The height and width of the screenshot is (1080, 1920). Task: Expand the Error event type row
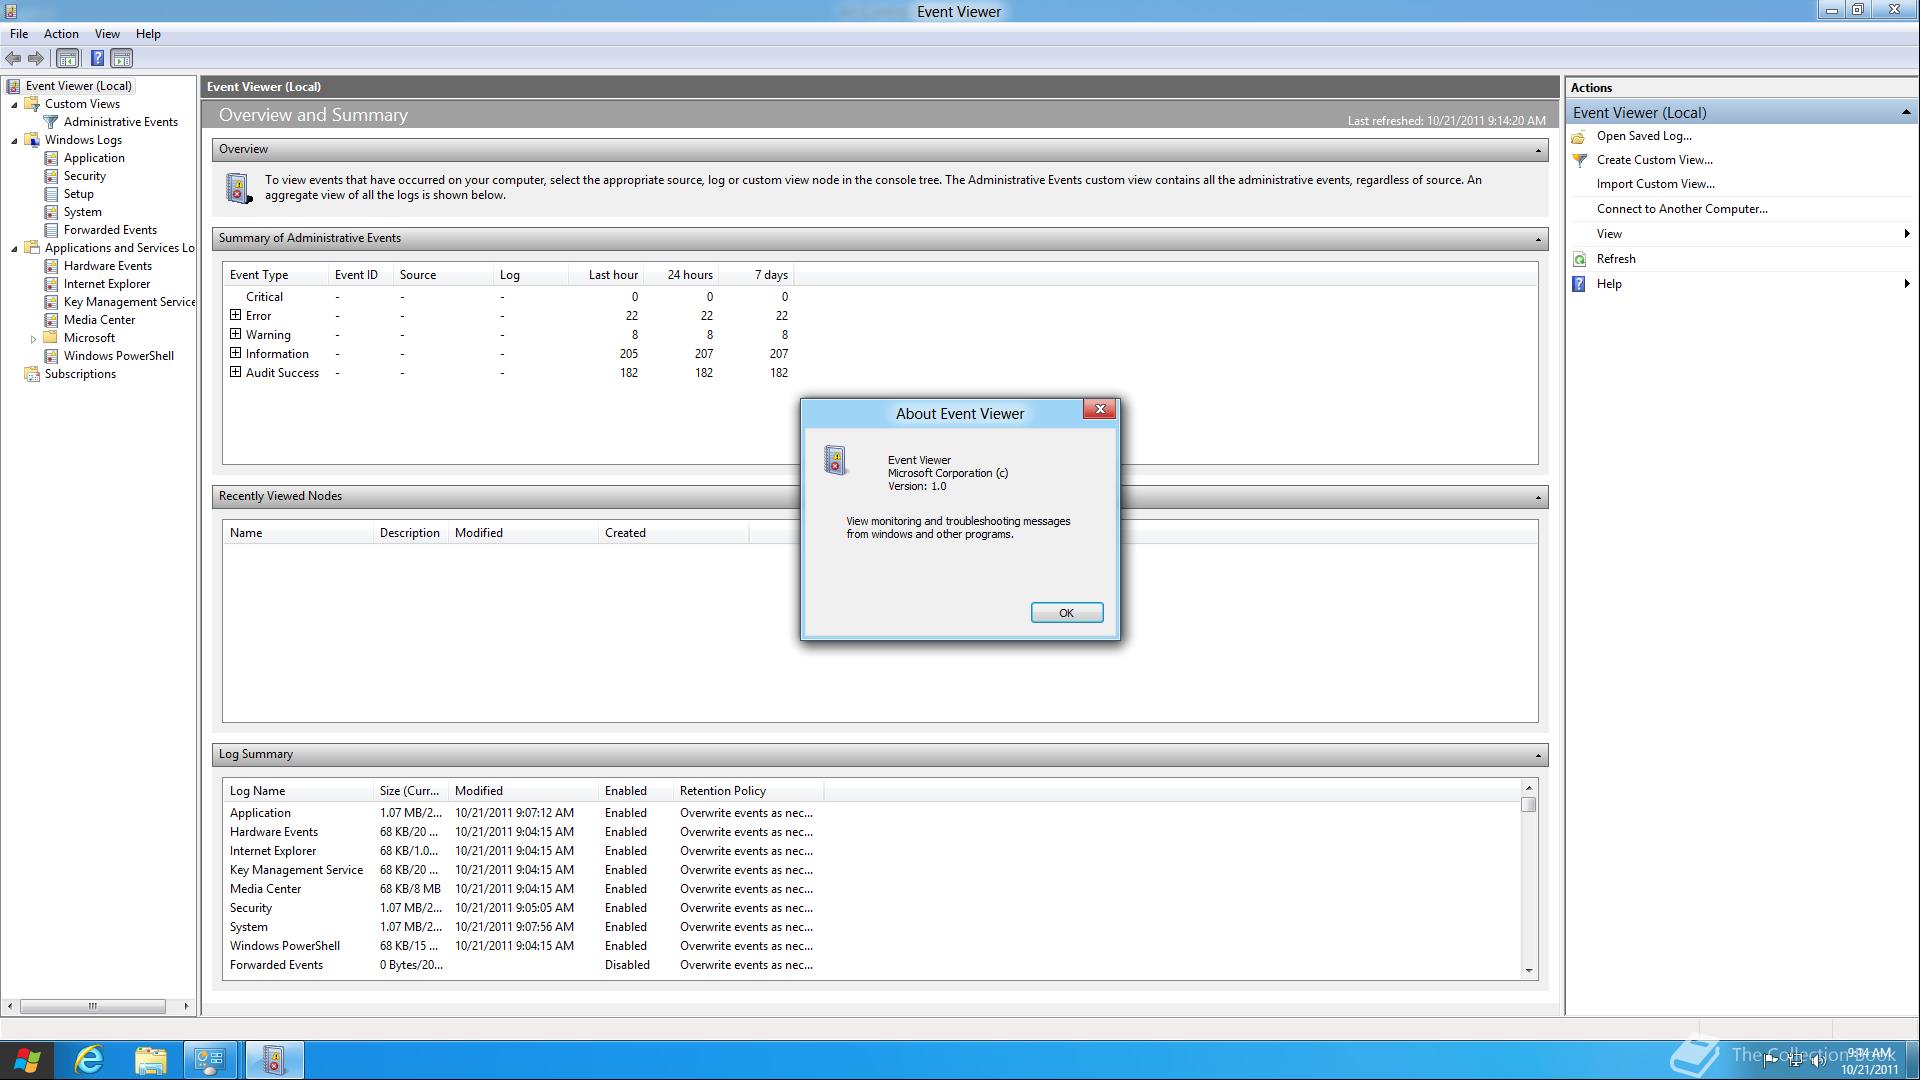coord(235,315)
